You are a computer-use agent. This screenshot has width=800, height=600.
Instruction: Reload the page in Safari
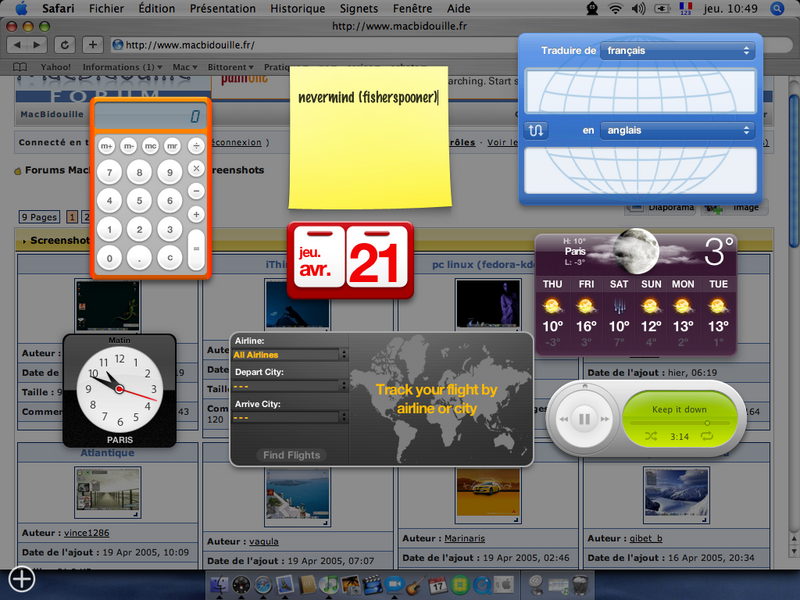pos(65,45)
